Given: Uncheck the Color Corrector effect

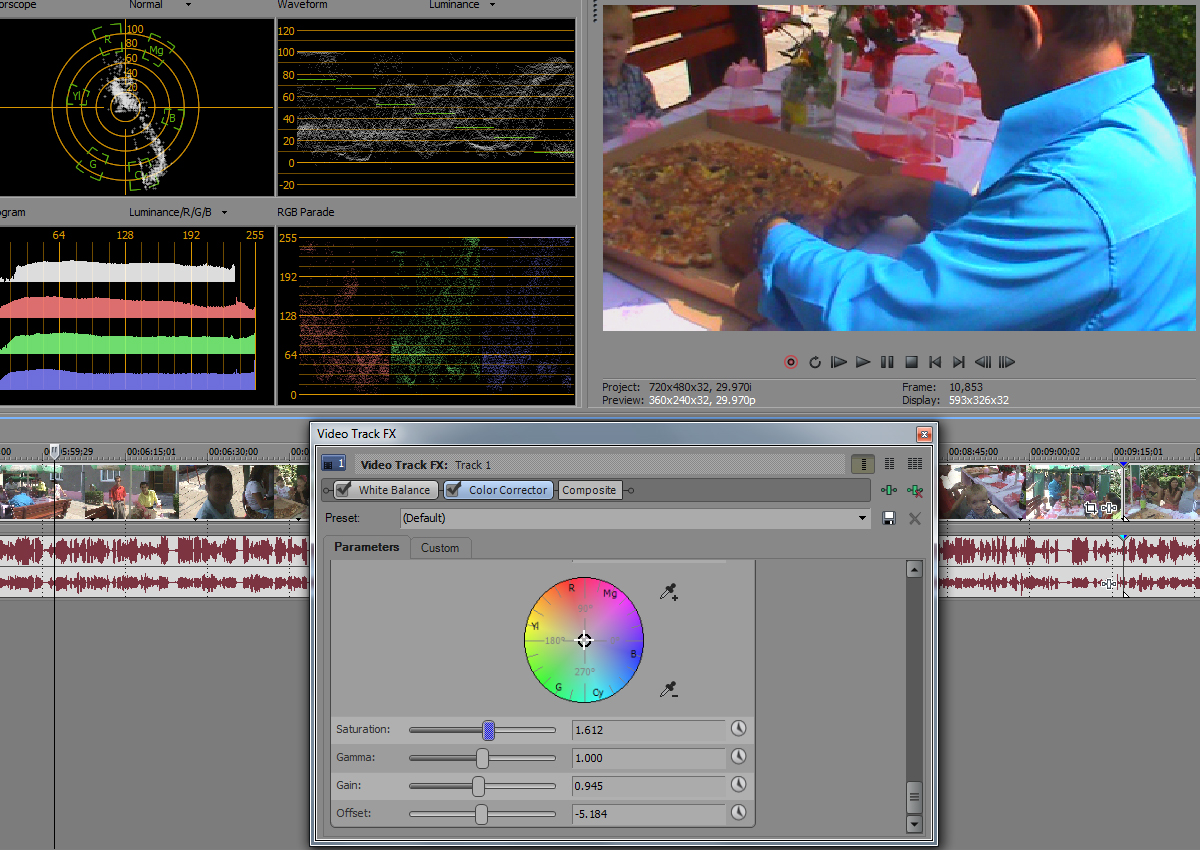Looking at the screenshot, I should pos(454,490).
